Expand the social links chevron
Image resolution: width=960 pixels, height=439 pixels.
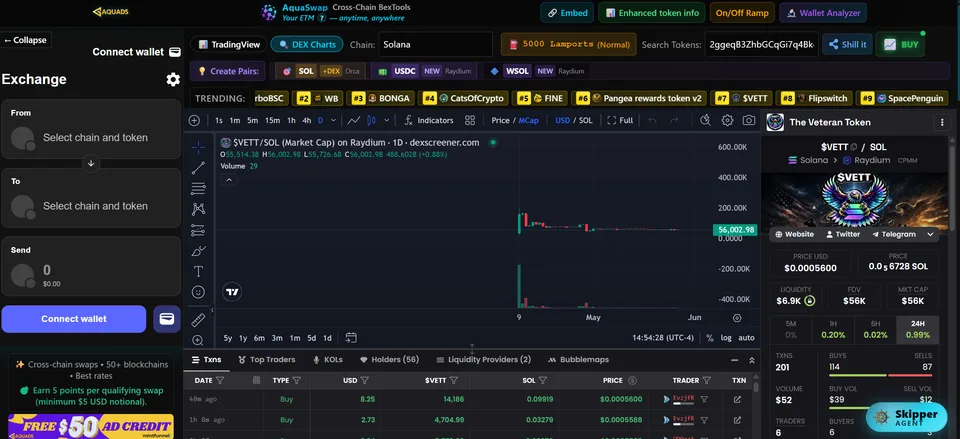tap(931, 235)
